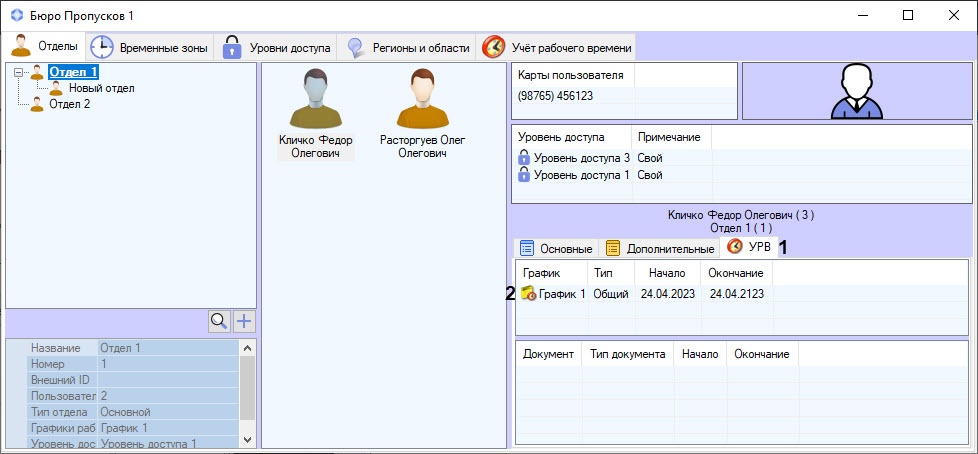Click lock icon of Уровень доступа 3
978x454 pixels.
click(523, 158)
